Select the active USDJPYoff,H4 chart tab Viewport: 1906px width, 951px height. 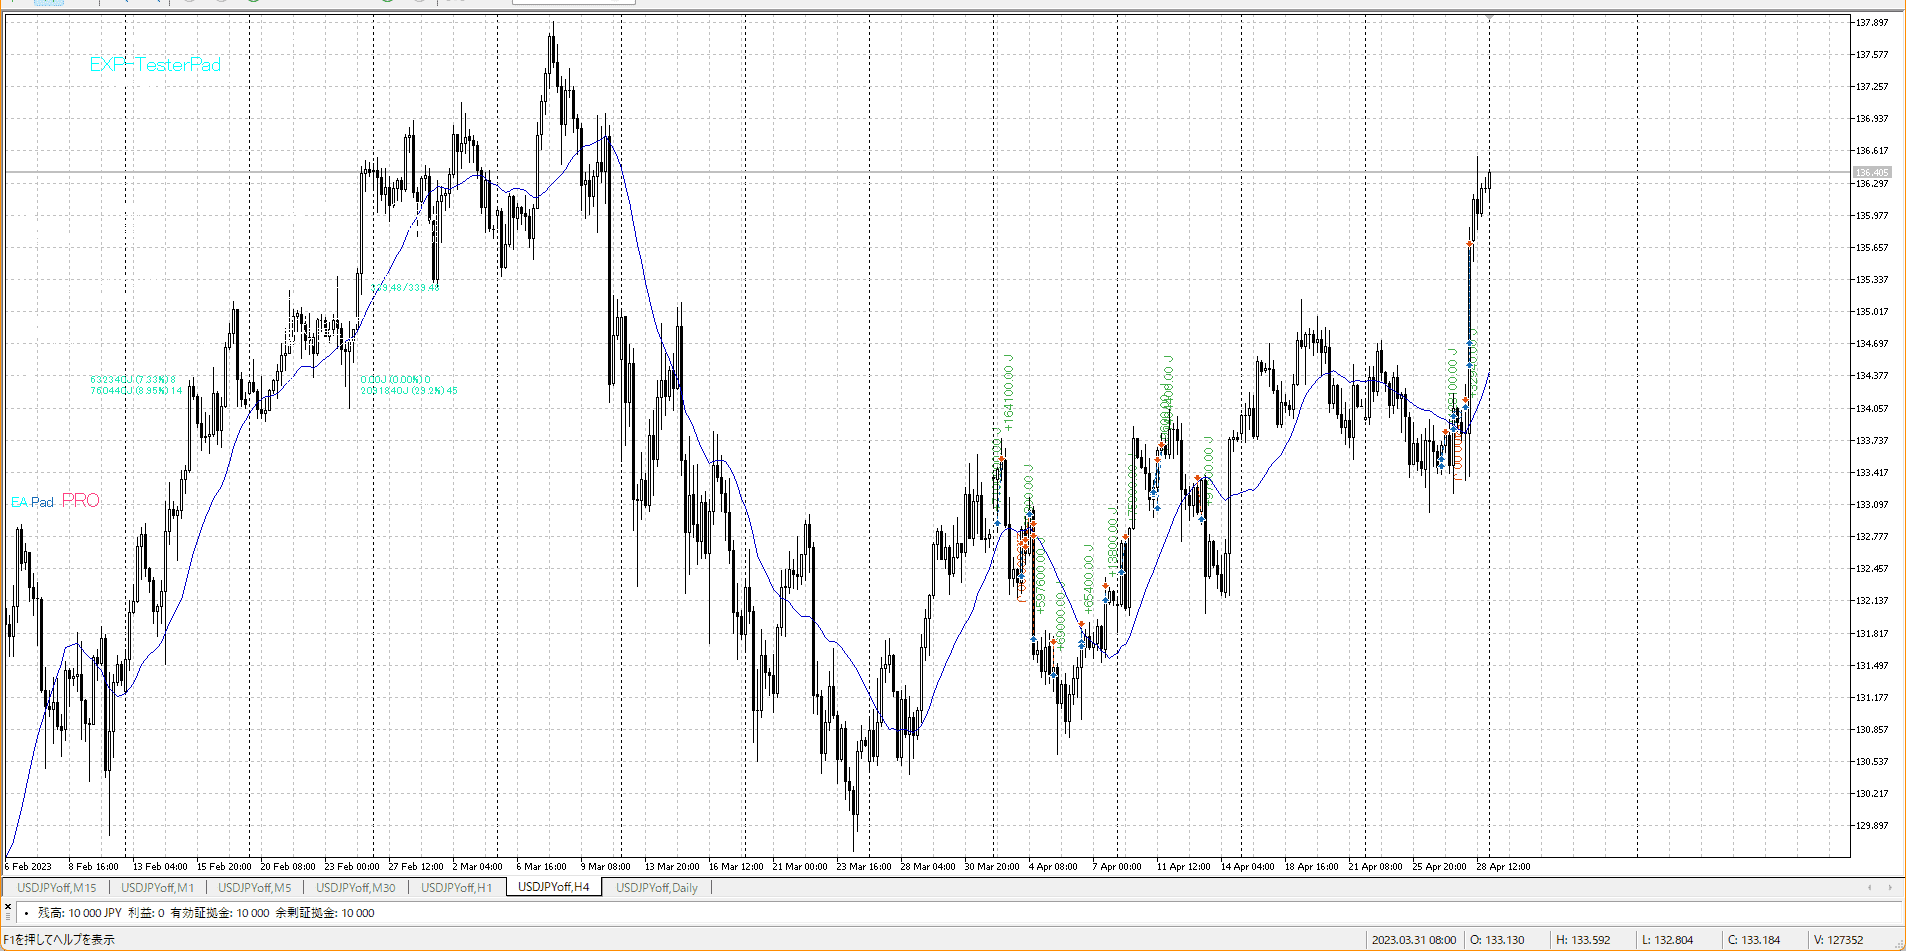coord(553,887)
